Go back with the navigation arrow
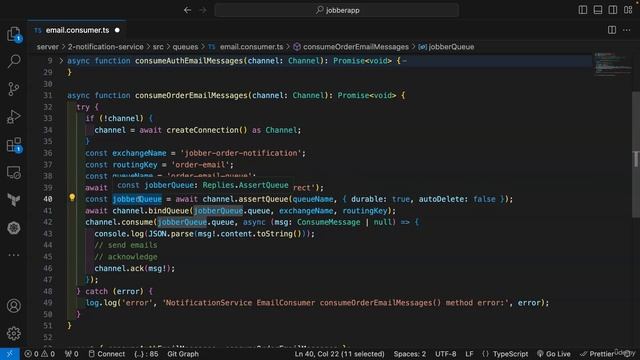Viewport: 640px width, 360px height. (x=187, y=10)
